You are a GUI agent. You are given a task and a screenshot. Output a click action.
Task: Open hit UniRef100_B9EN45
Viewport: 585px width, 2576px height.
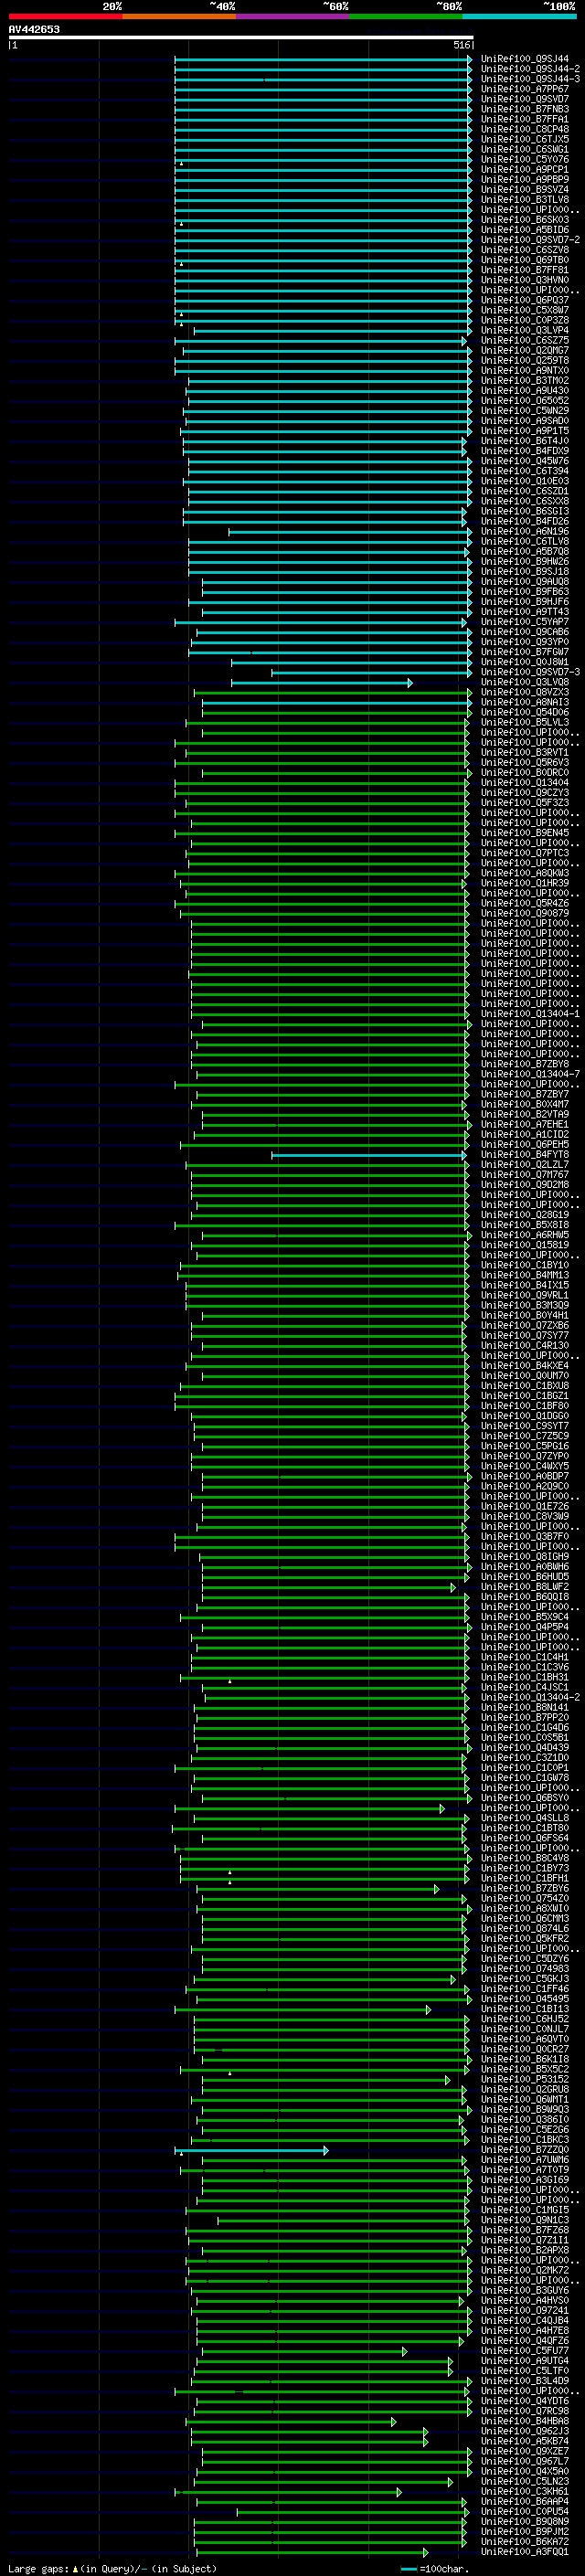click(x=524, y=833)
